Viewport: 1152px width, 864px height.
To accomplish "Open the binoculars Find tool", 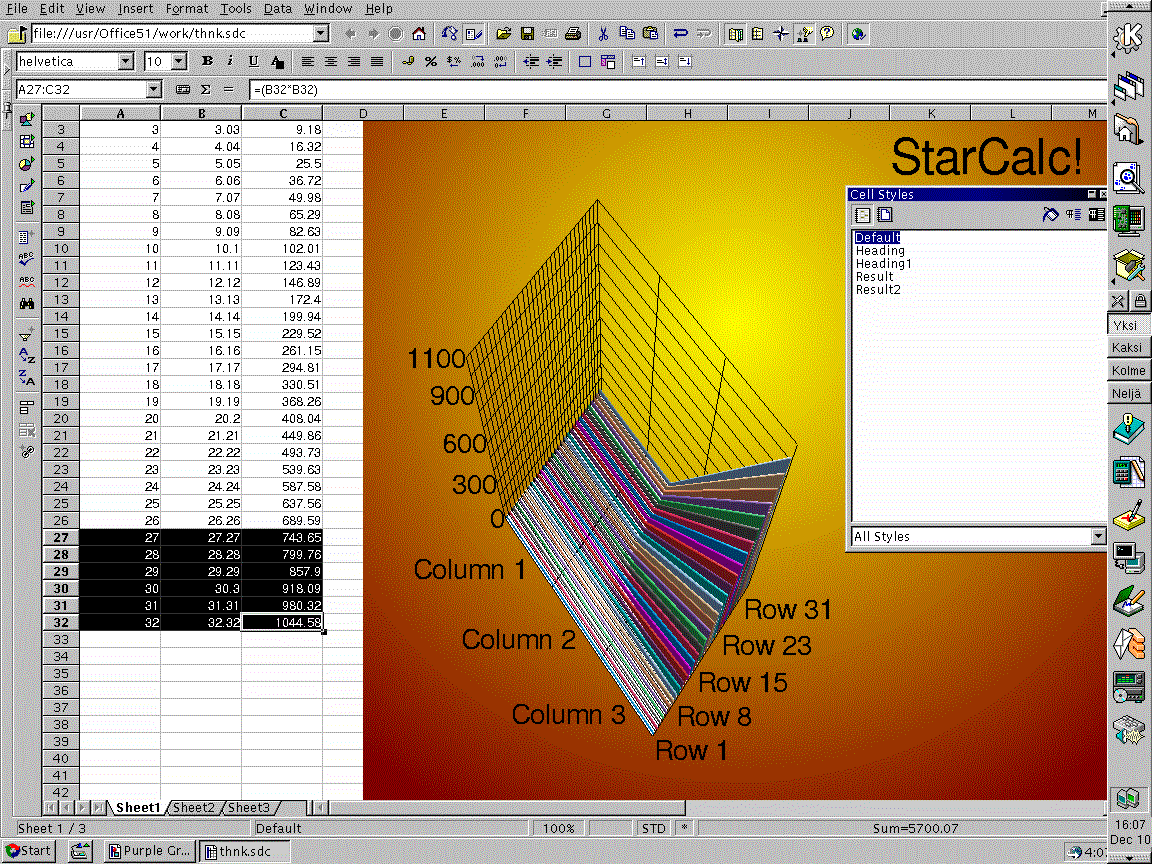I will tap(27, 303).
